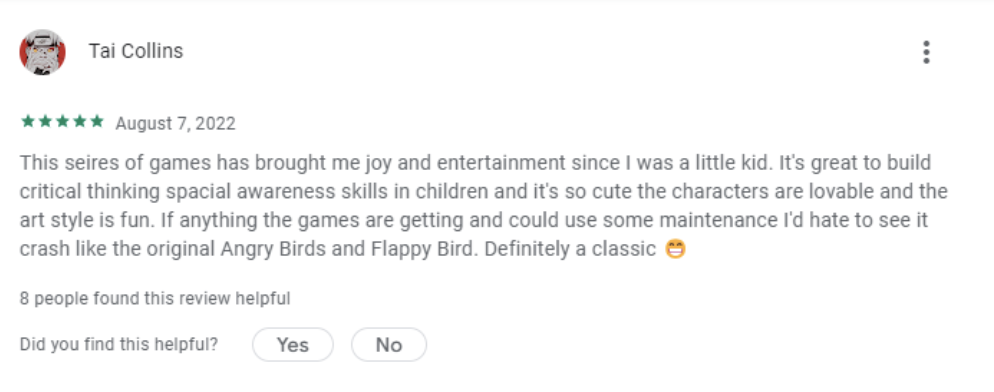Click the 'Did you find this helpful?' label
The width and height of the screenshot is (994, 392).
point(119,344)
